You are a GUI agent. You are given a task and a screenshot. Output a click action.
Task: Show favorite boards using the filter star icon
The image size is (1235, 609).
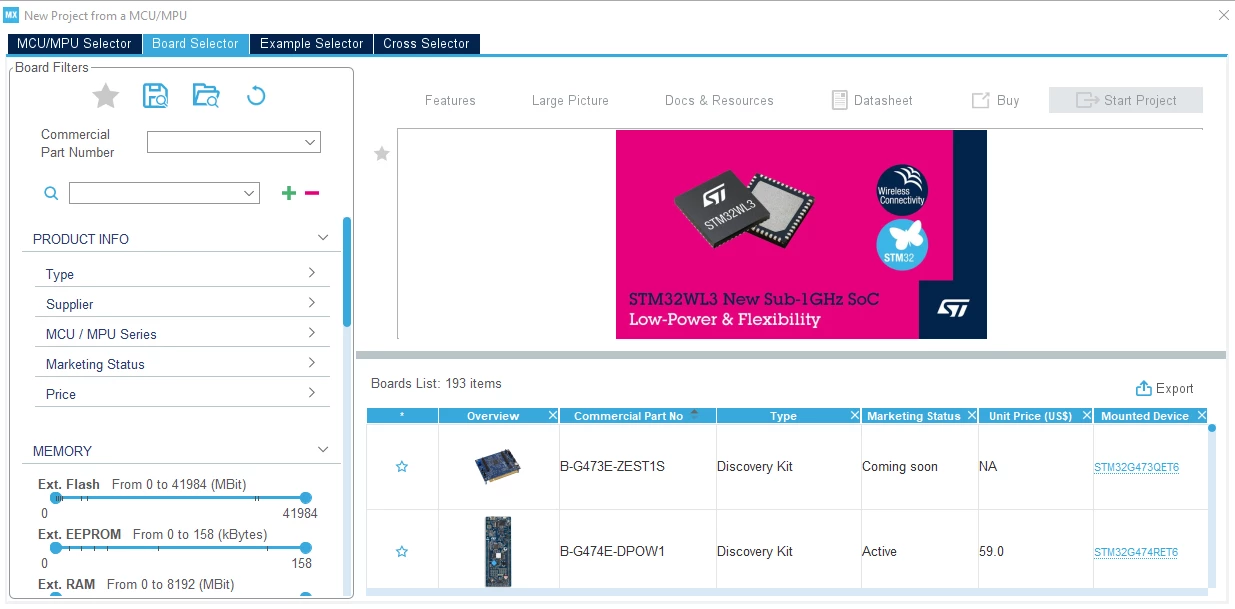(106, 96)
